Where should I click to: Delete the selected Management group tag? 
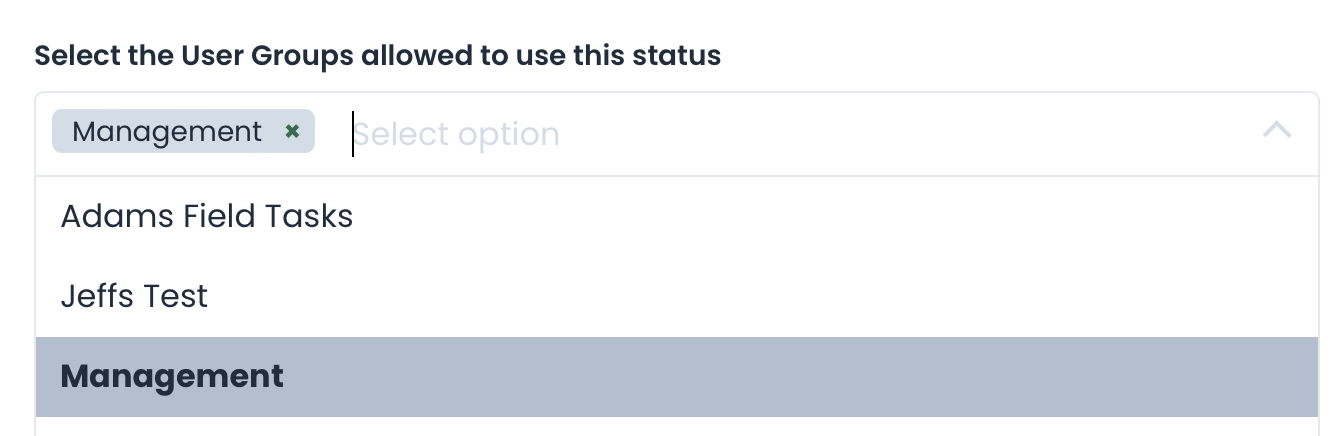tap(292, 131)
